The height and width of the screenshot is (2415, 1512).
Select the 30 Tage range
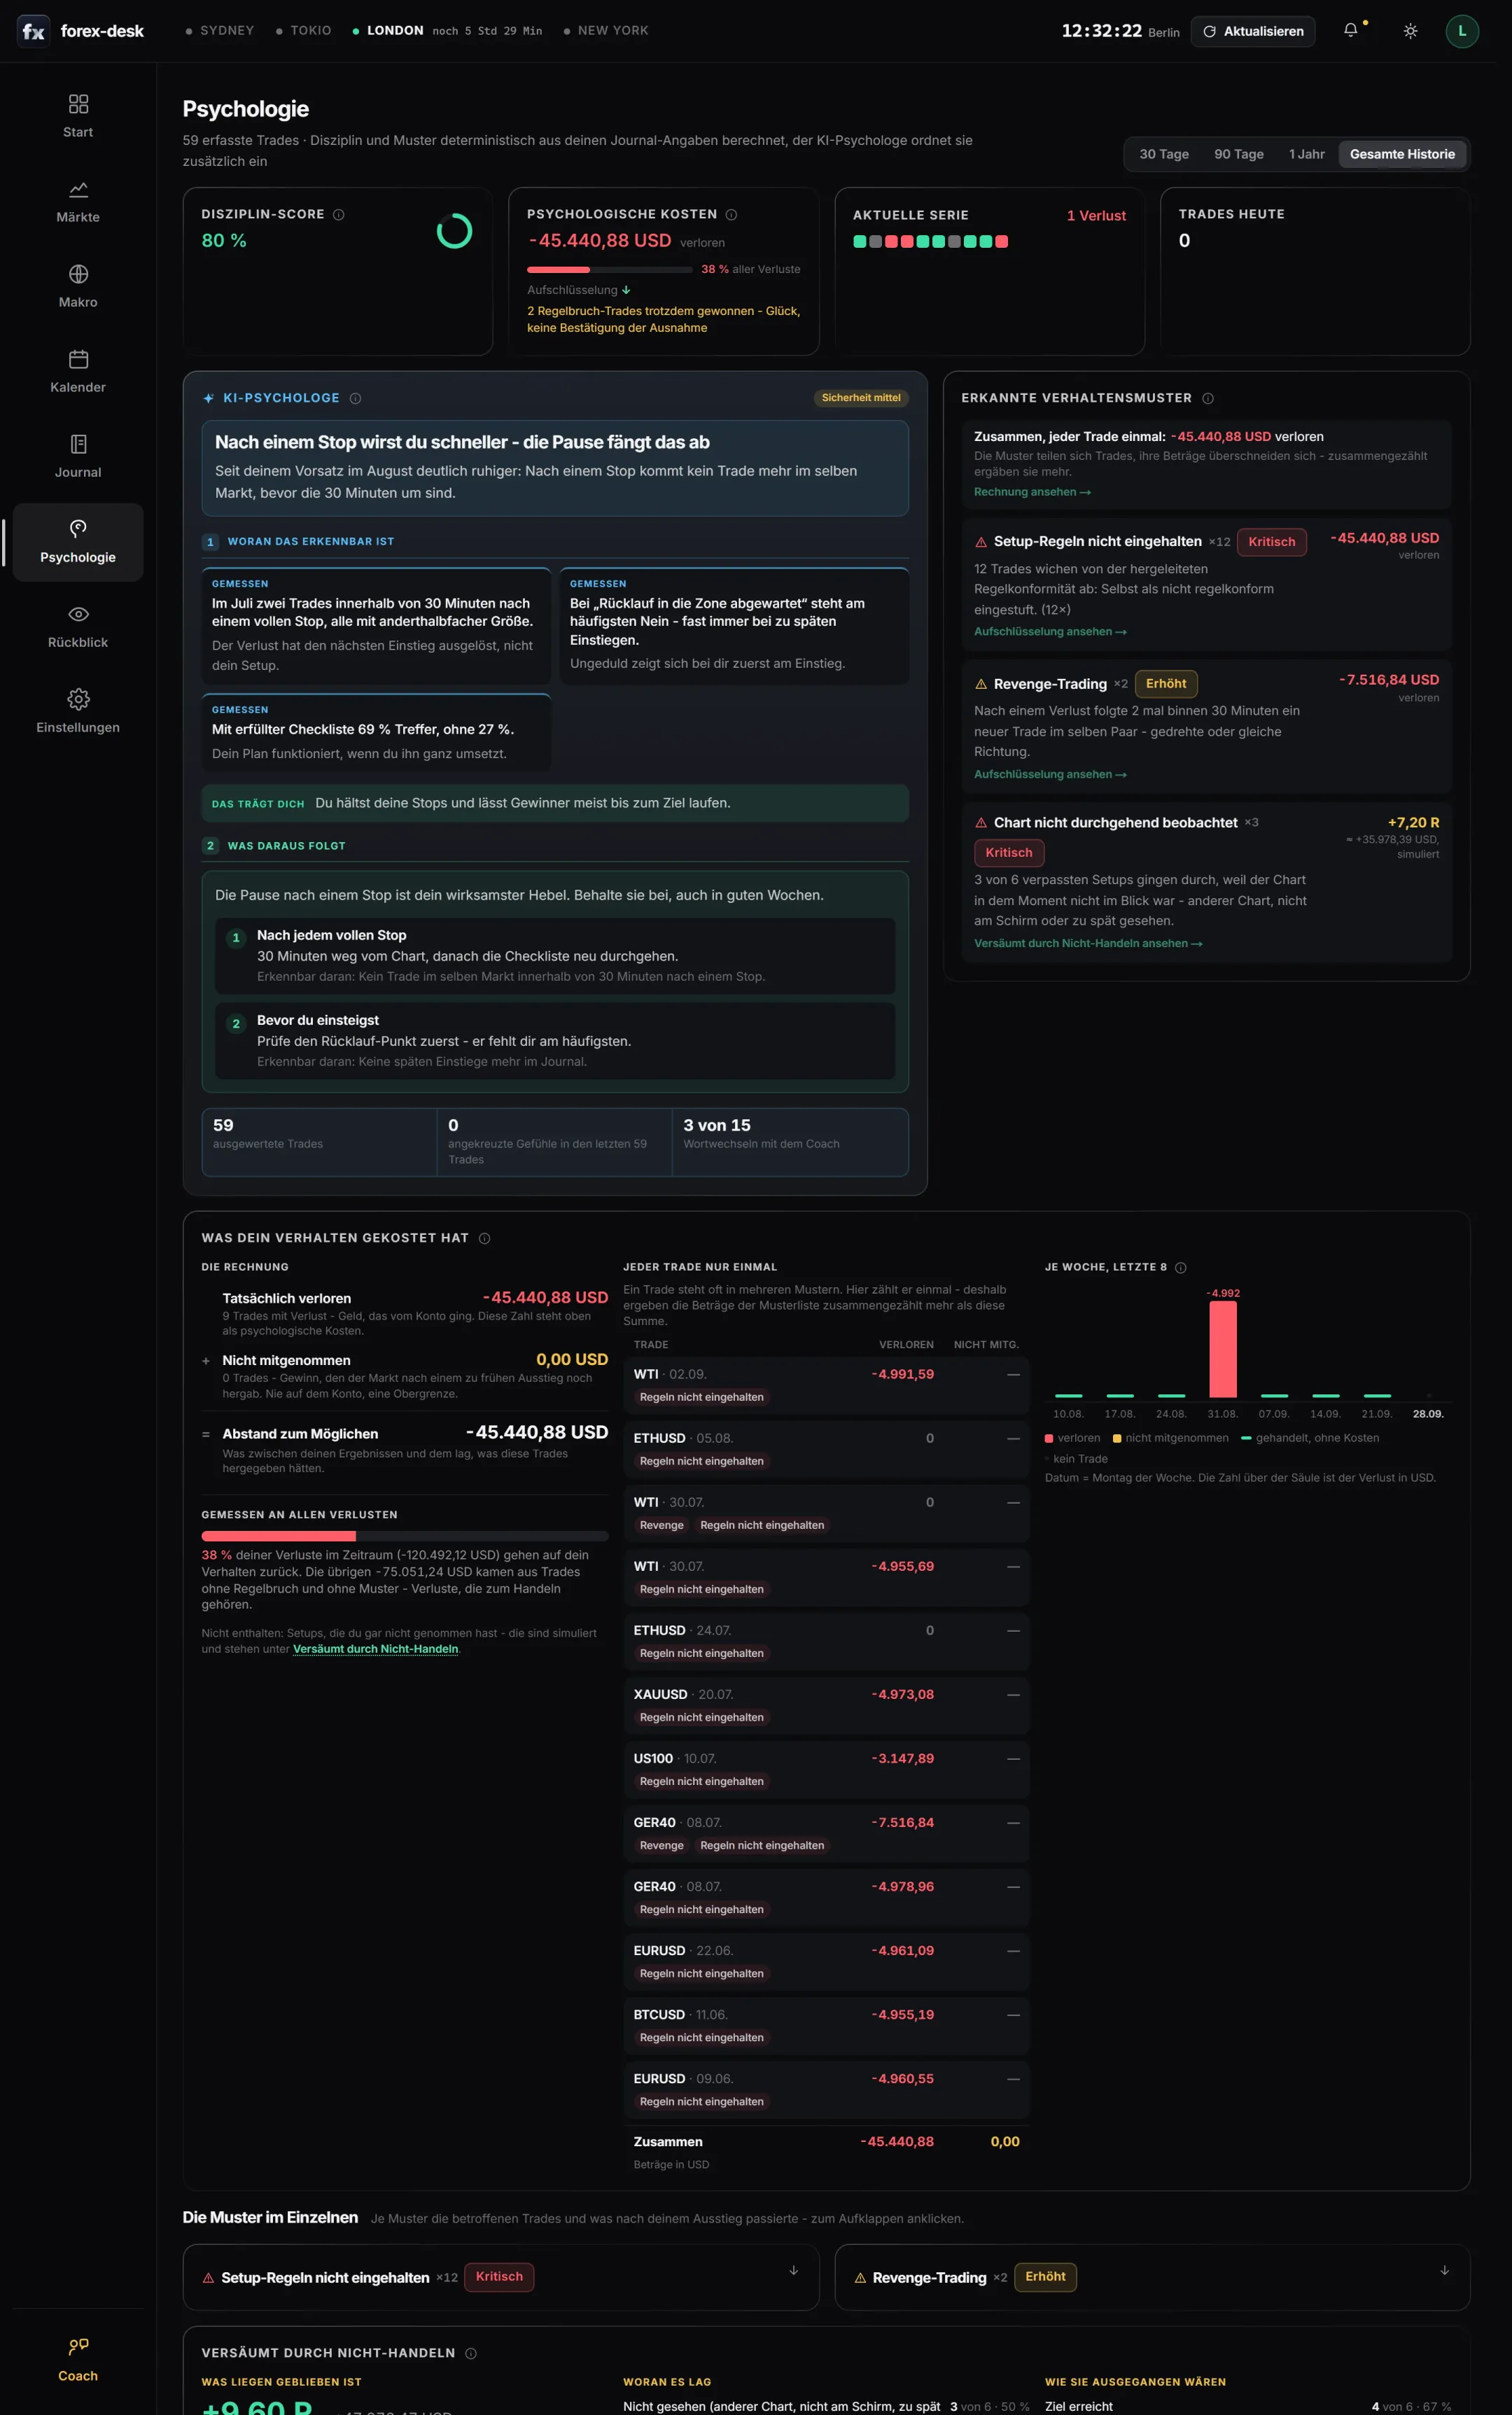1164,154
